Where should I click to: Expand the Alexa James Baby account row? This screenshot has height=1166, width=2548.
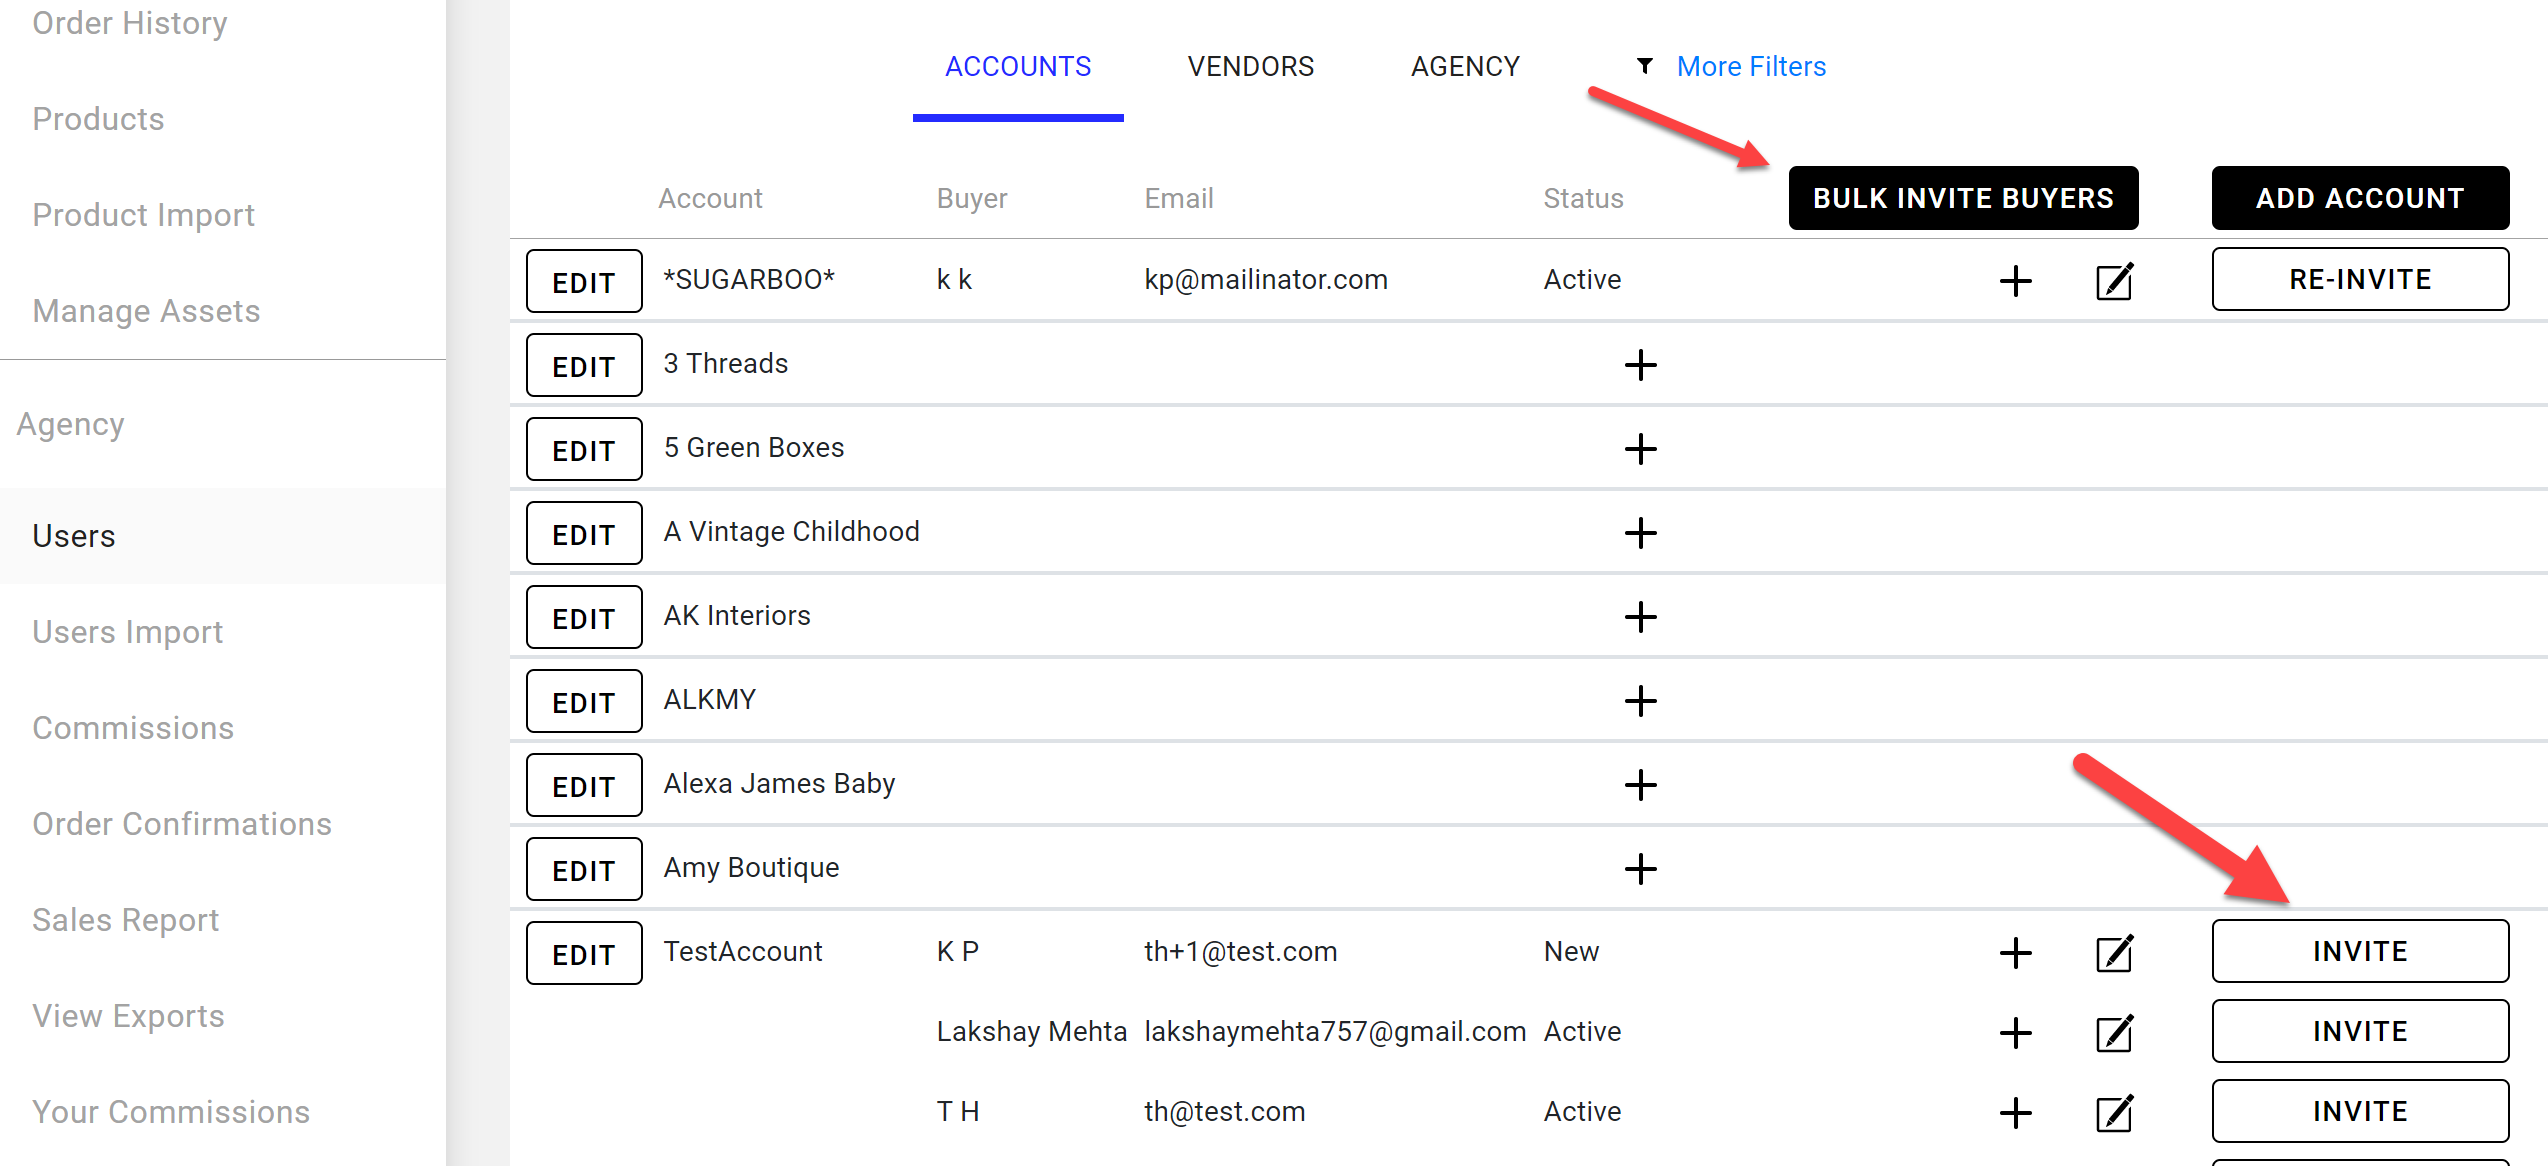1640,785
